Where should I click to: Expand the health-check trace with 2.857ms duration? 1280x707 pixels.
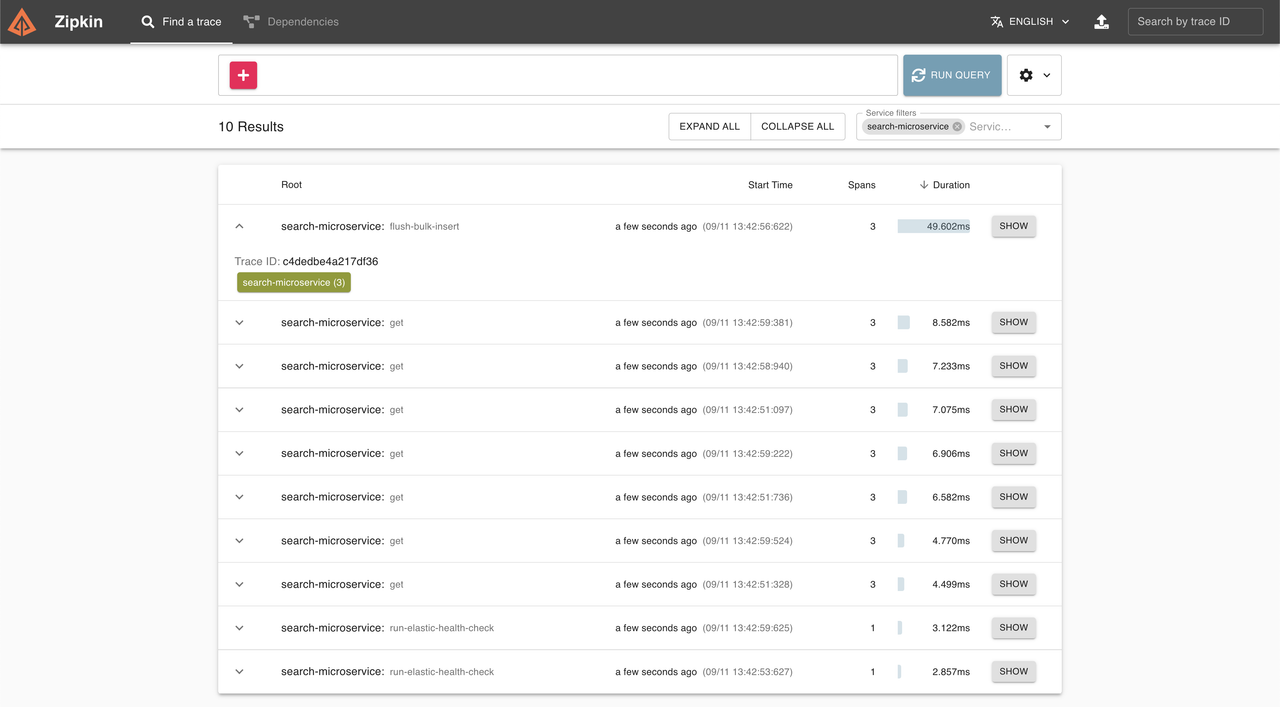coord(239,672)
